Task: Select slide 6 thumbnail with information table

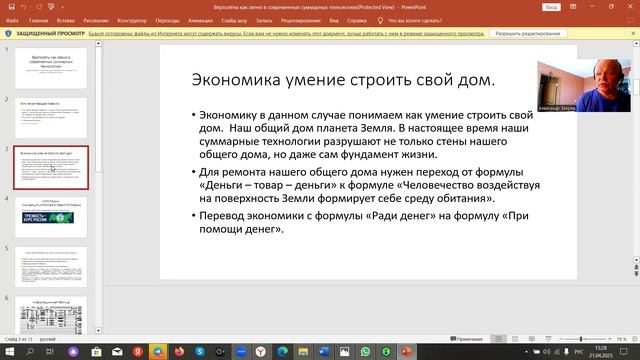Action: [51, 315]
